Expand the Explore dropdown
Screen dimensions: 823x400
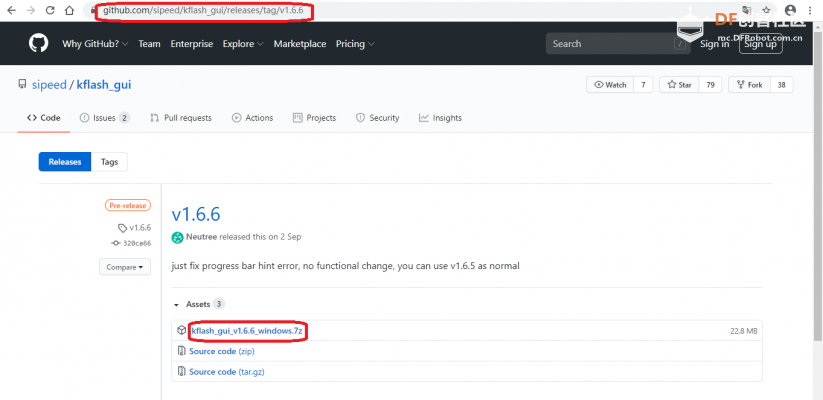243,44
